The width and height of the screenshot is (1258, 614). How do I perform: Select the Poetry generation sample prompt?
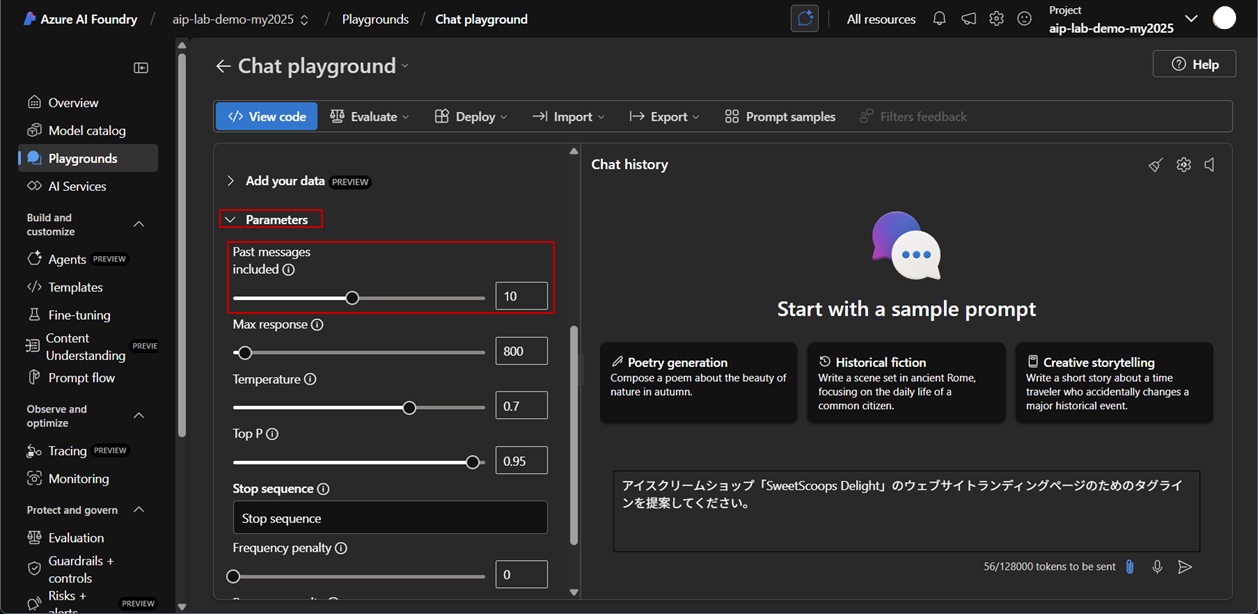coord(699,383)
